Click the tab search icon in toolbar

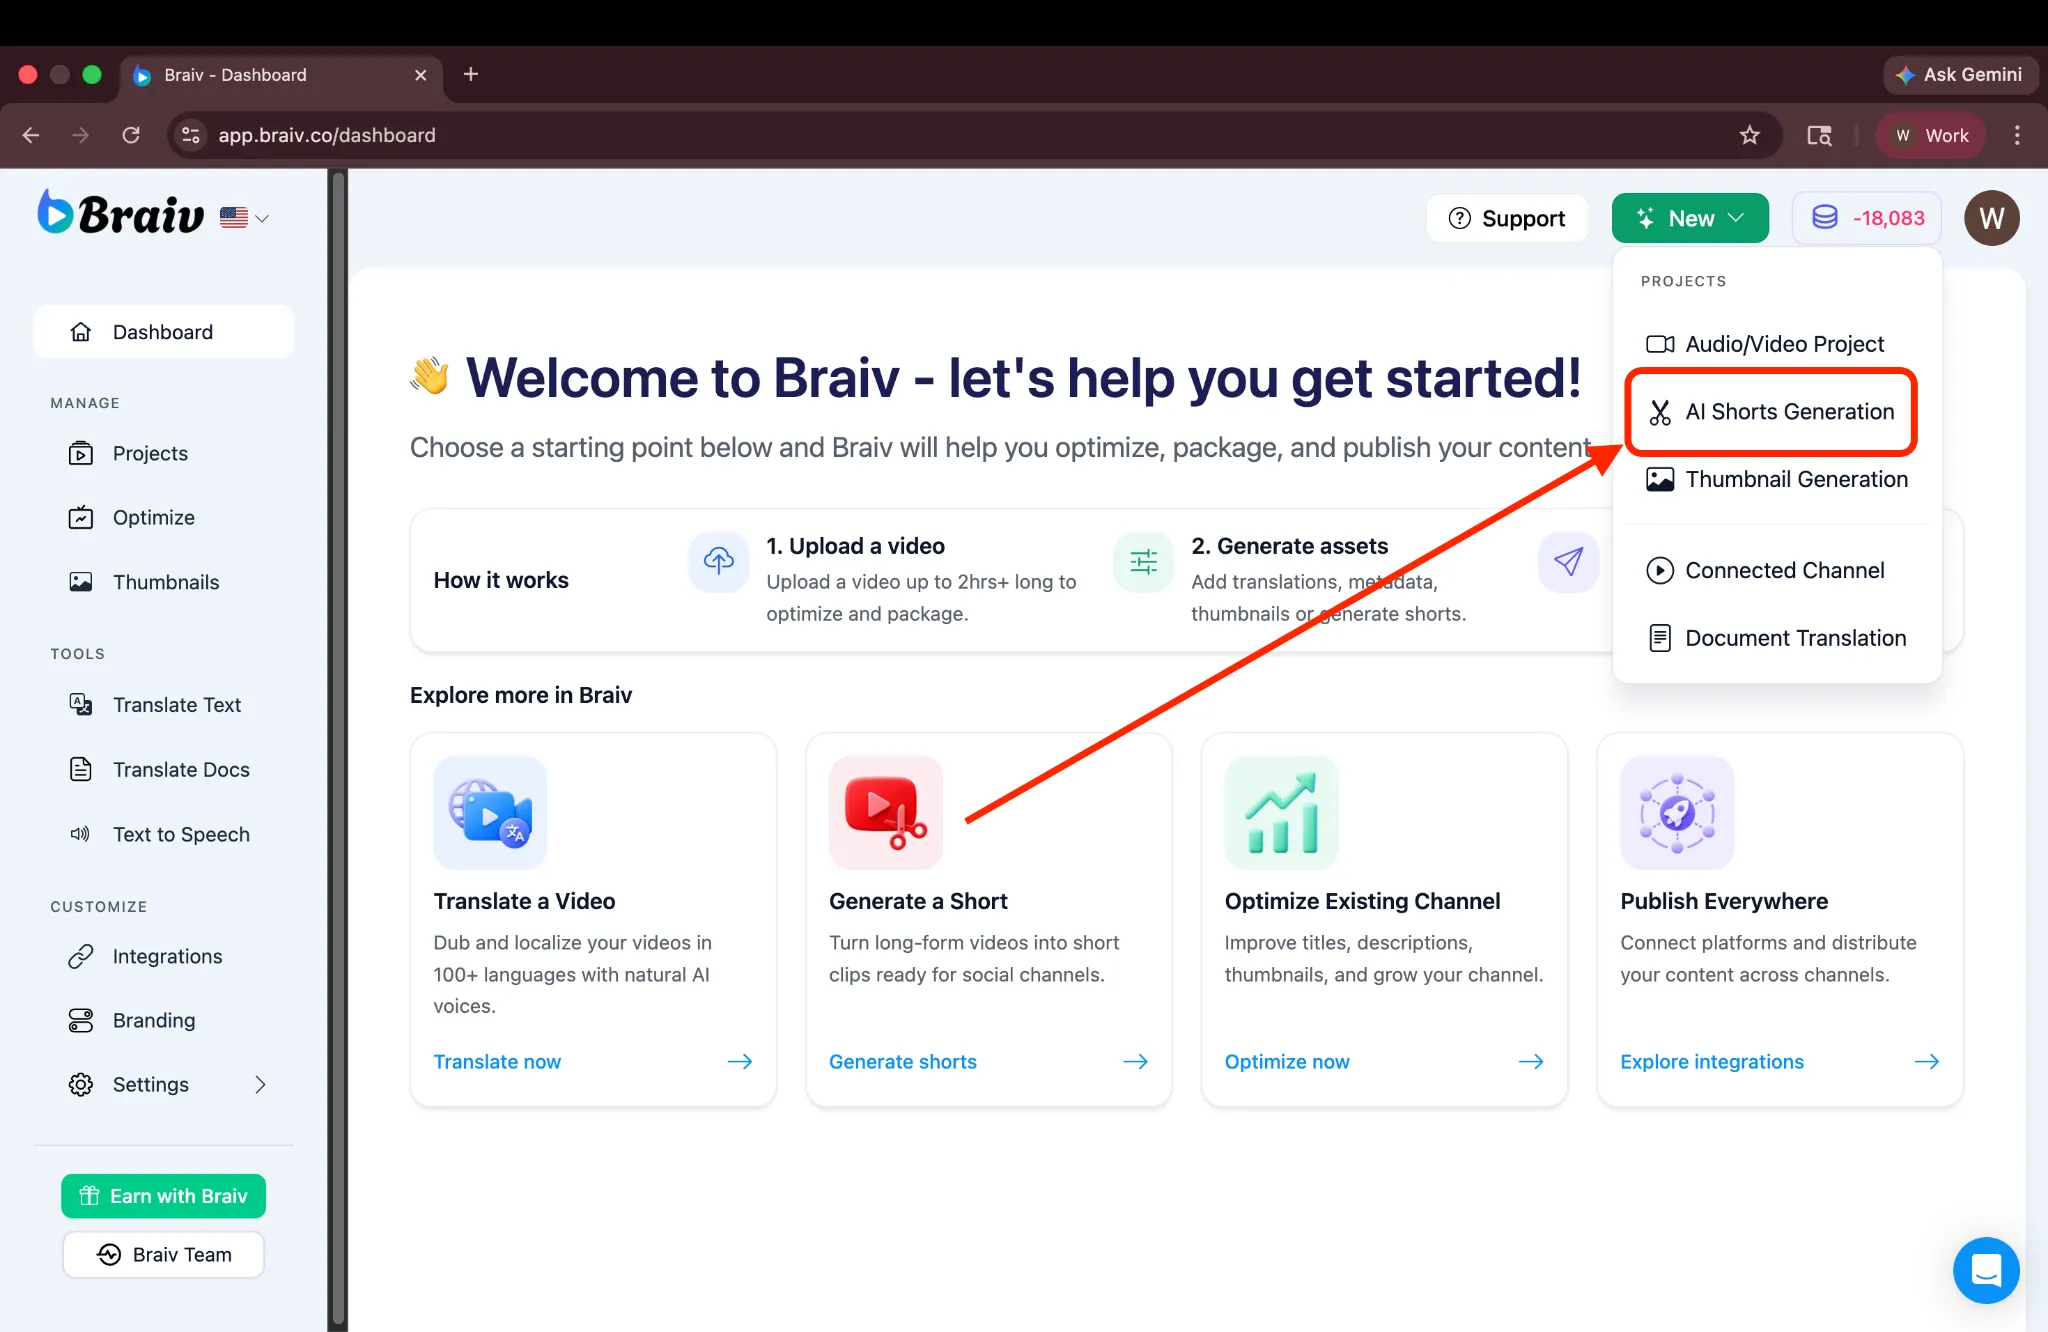click(1819, 135)
